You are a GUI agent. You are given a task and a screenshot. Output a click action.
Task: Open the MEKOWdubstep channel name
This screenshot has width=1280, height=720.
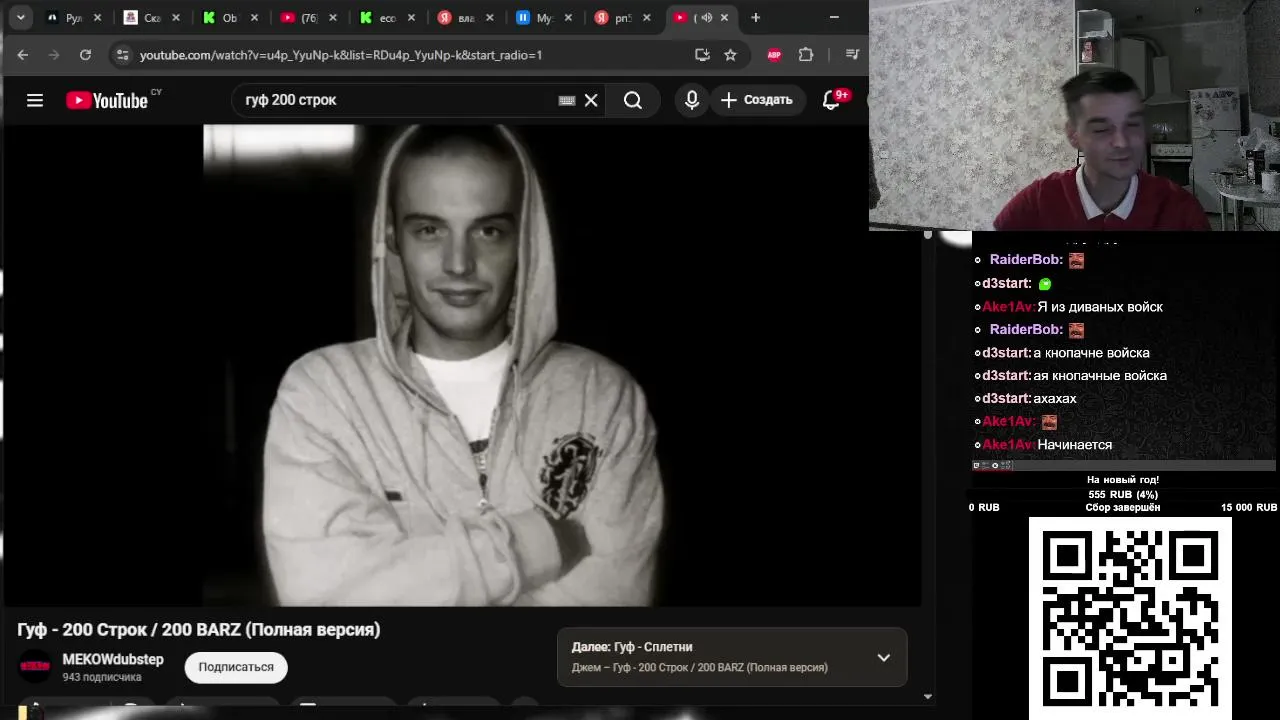pos(113,660)
